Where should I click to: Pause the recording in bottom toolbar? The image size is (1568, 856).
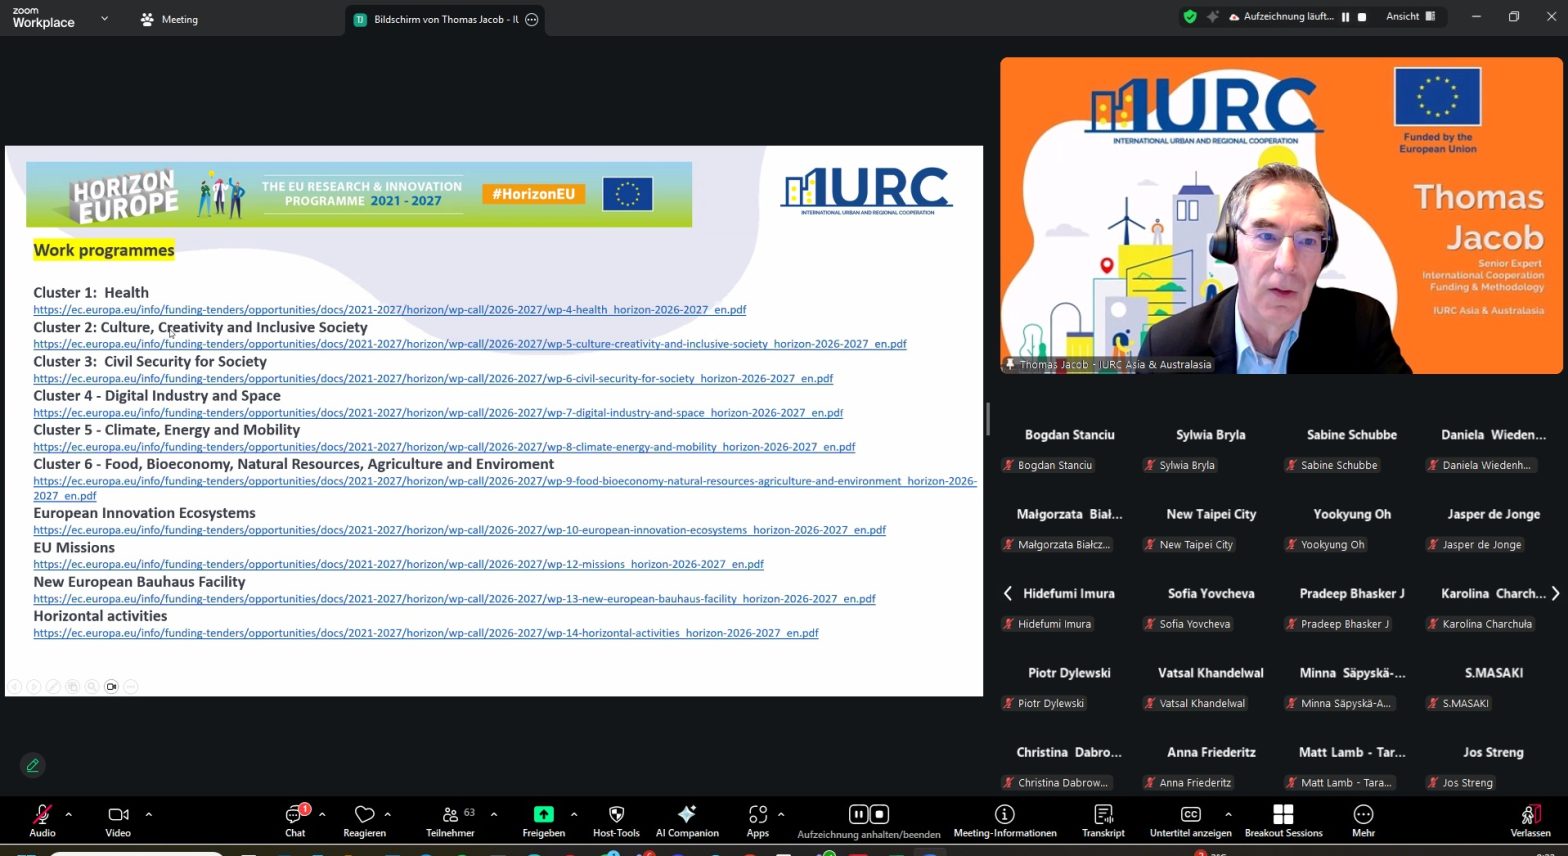point(858,814)
